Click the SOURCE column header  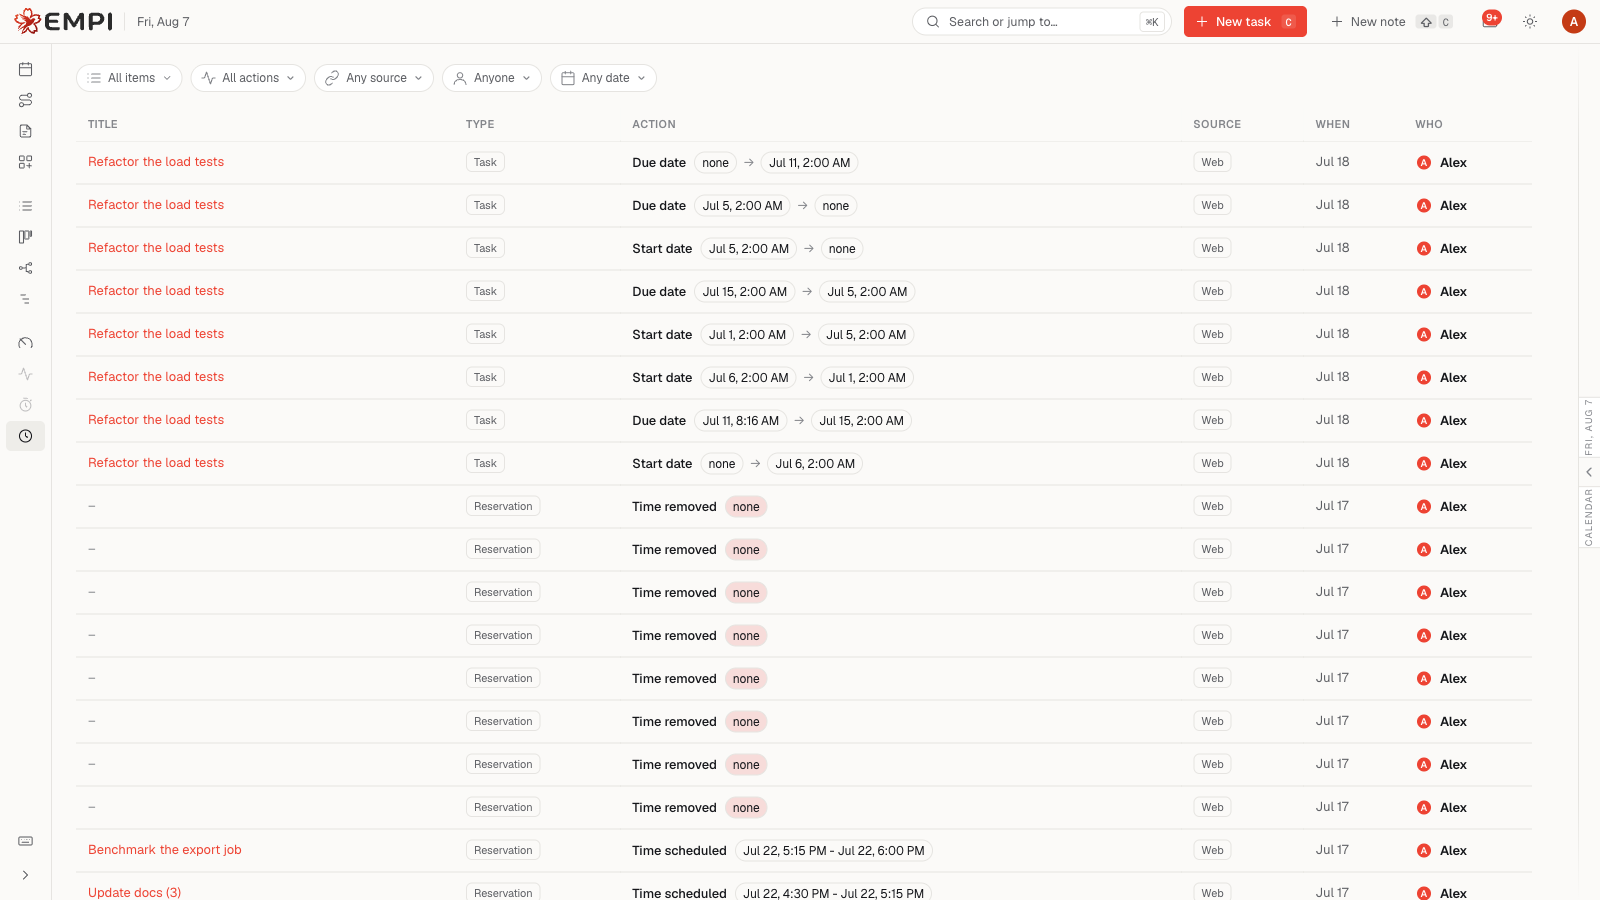click(1217, 124)
